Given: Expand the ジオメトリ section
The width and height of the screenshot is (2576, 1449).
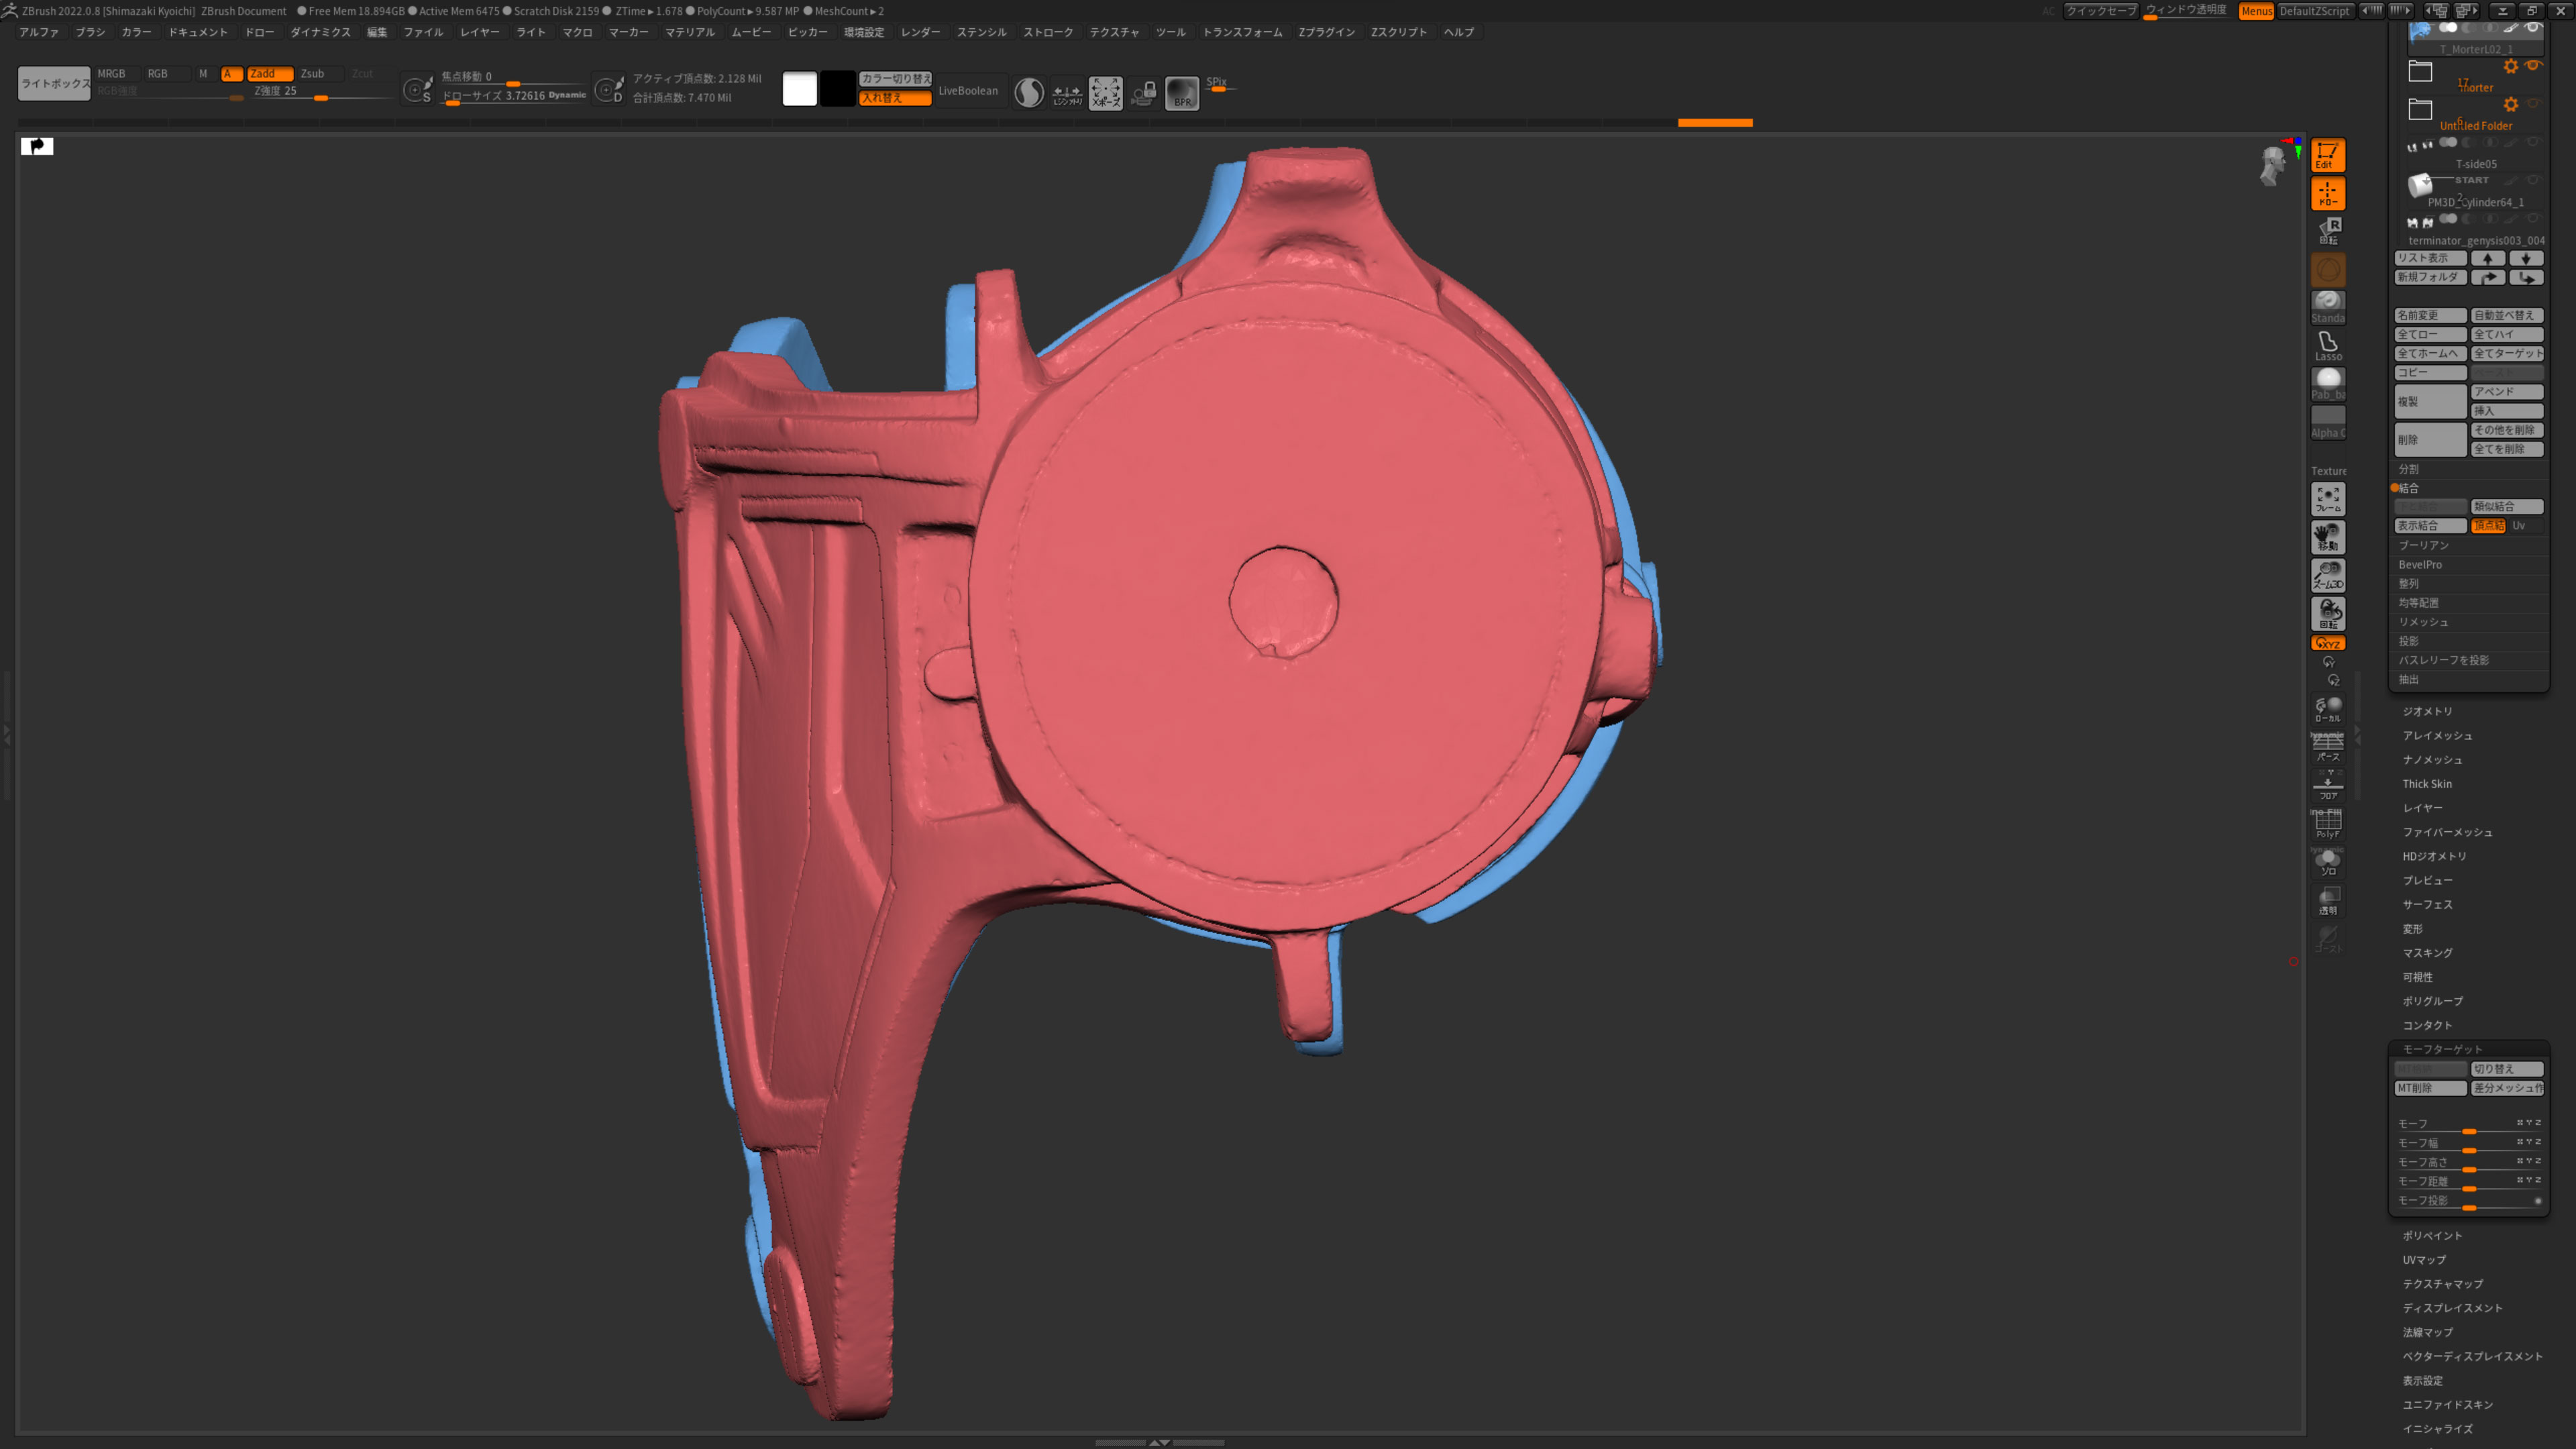Looking at the screenshot, I should (x=2427, y=711).
